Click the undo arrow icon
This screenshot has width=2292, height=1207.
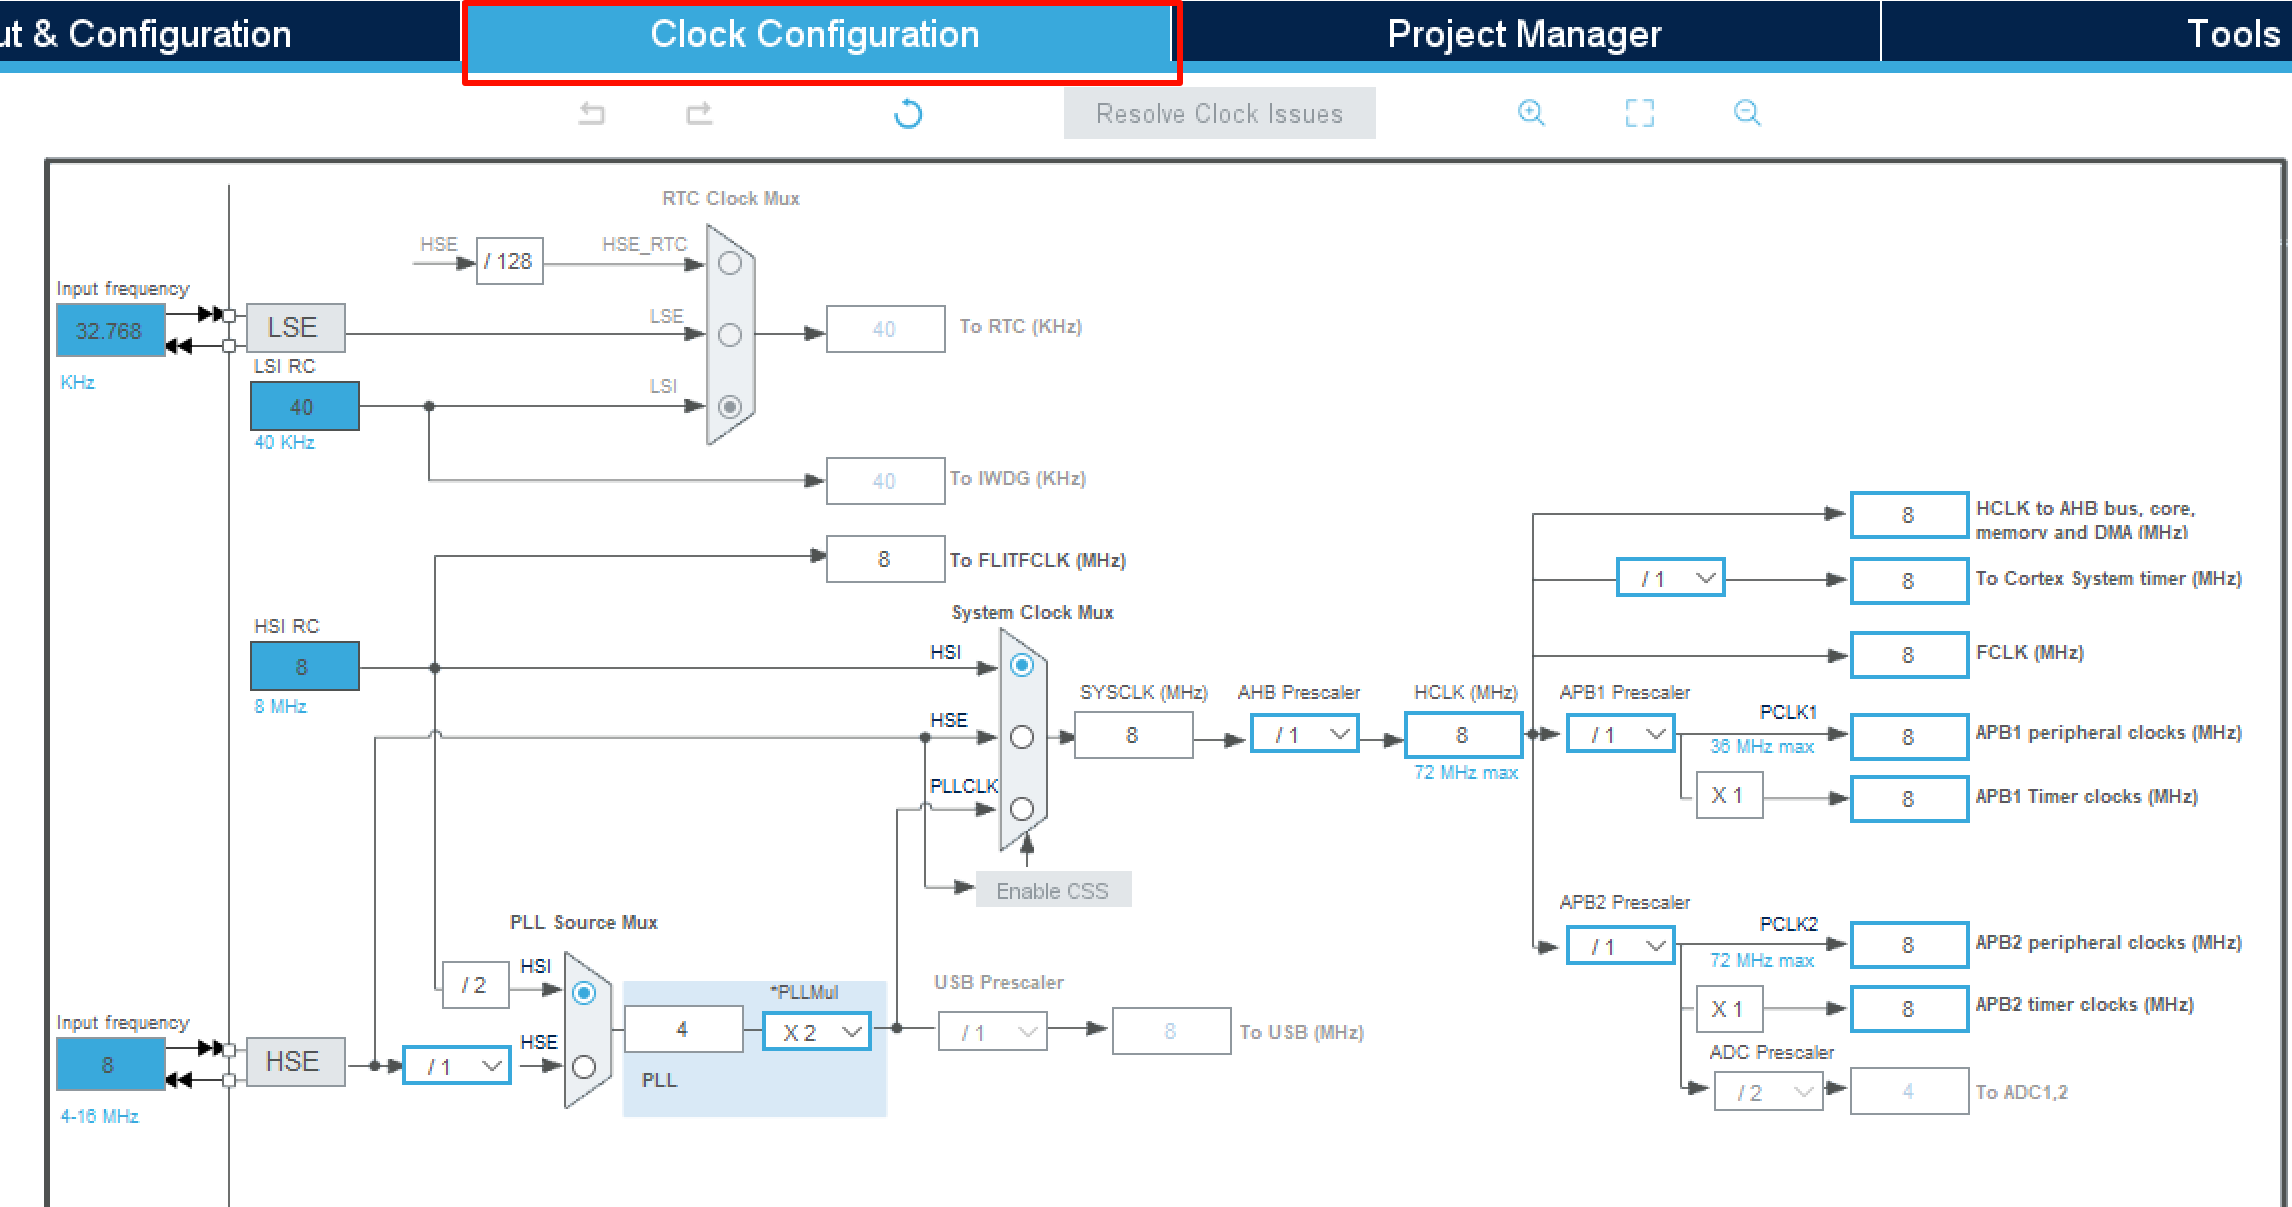coord(592,114)
